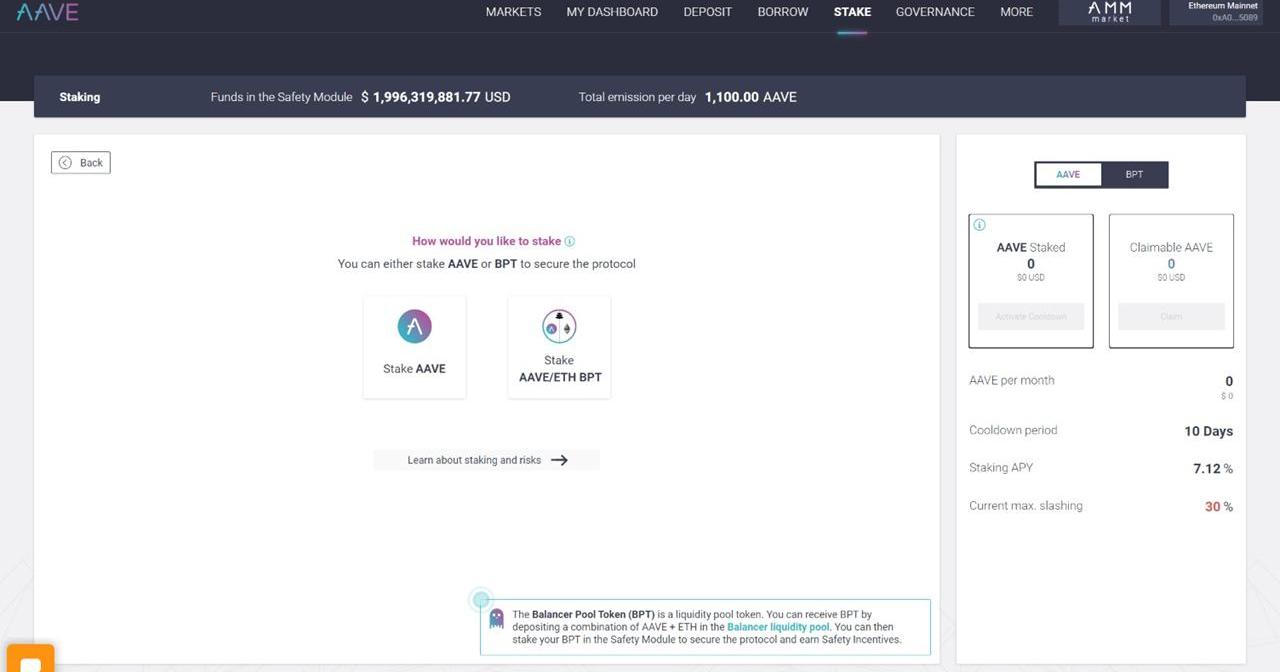The image size is (1280, 672).
Task: Click info icon in AAVE Staked box
Action: (980, 225)
